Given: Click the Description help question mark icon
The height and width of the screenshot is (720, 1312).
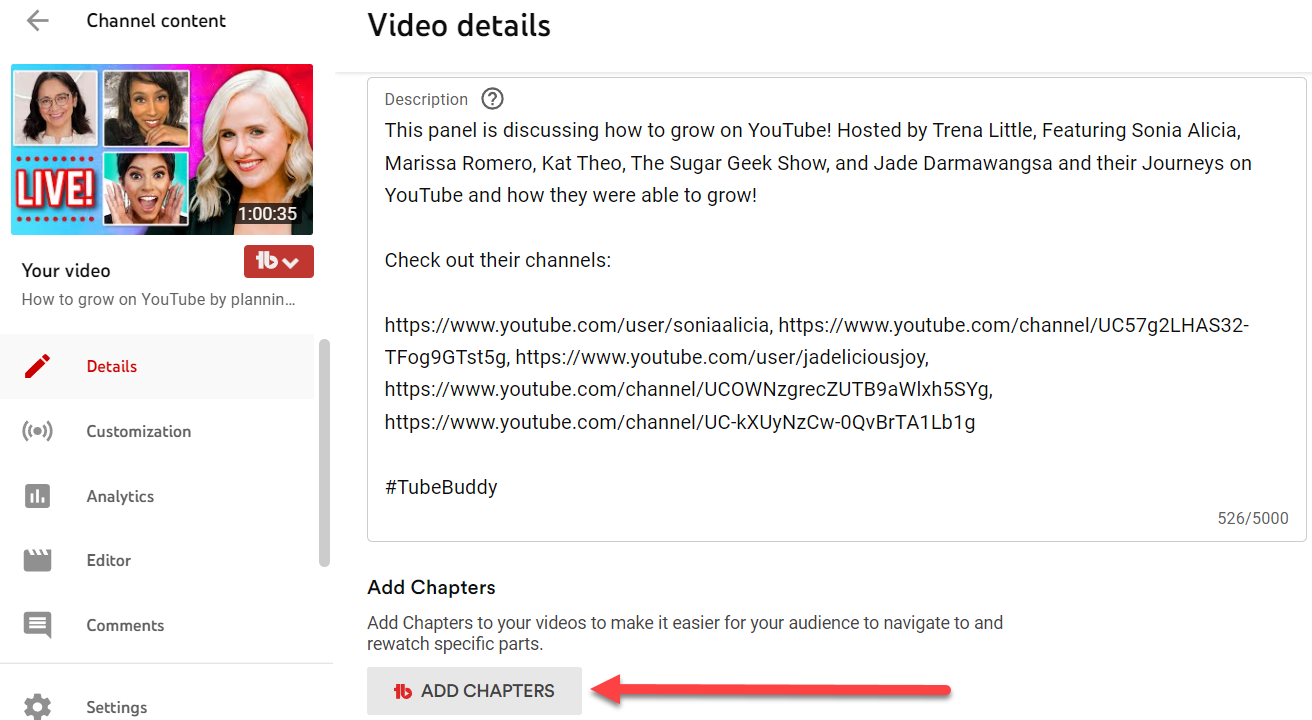Looking at the screenshot, I should coord(492,99).
